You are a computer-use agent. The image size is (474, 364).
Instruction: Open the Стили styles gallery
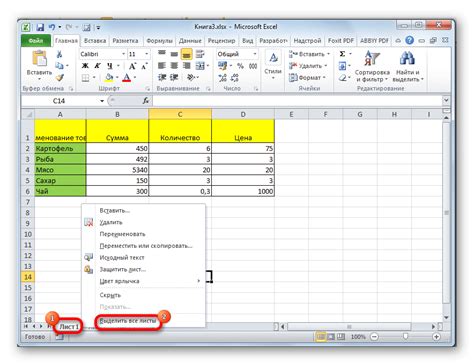click(273, 65)
